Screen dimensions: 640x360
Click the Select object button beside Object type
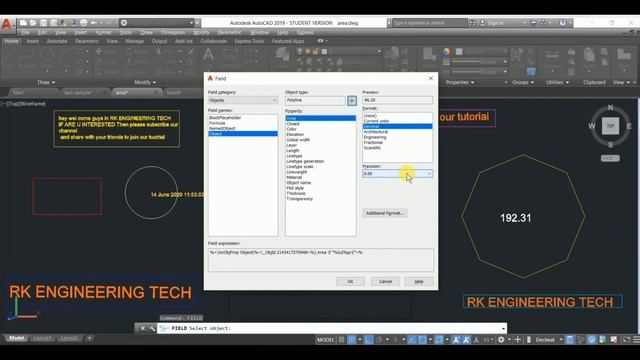coord(351,100)
